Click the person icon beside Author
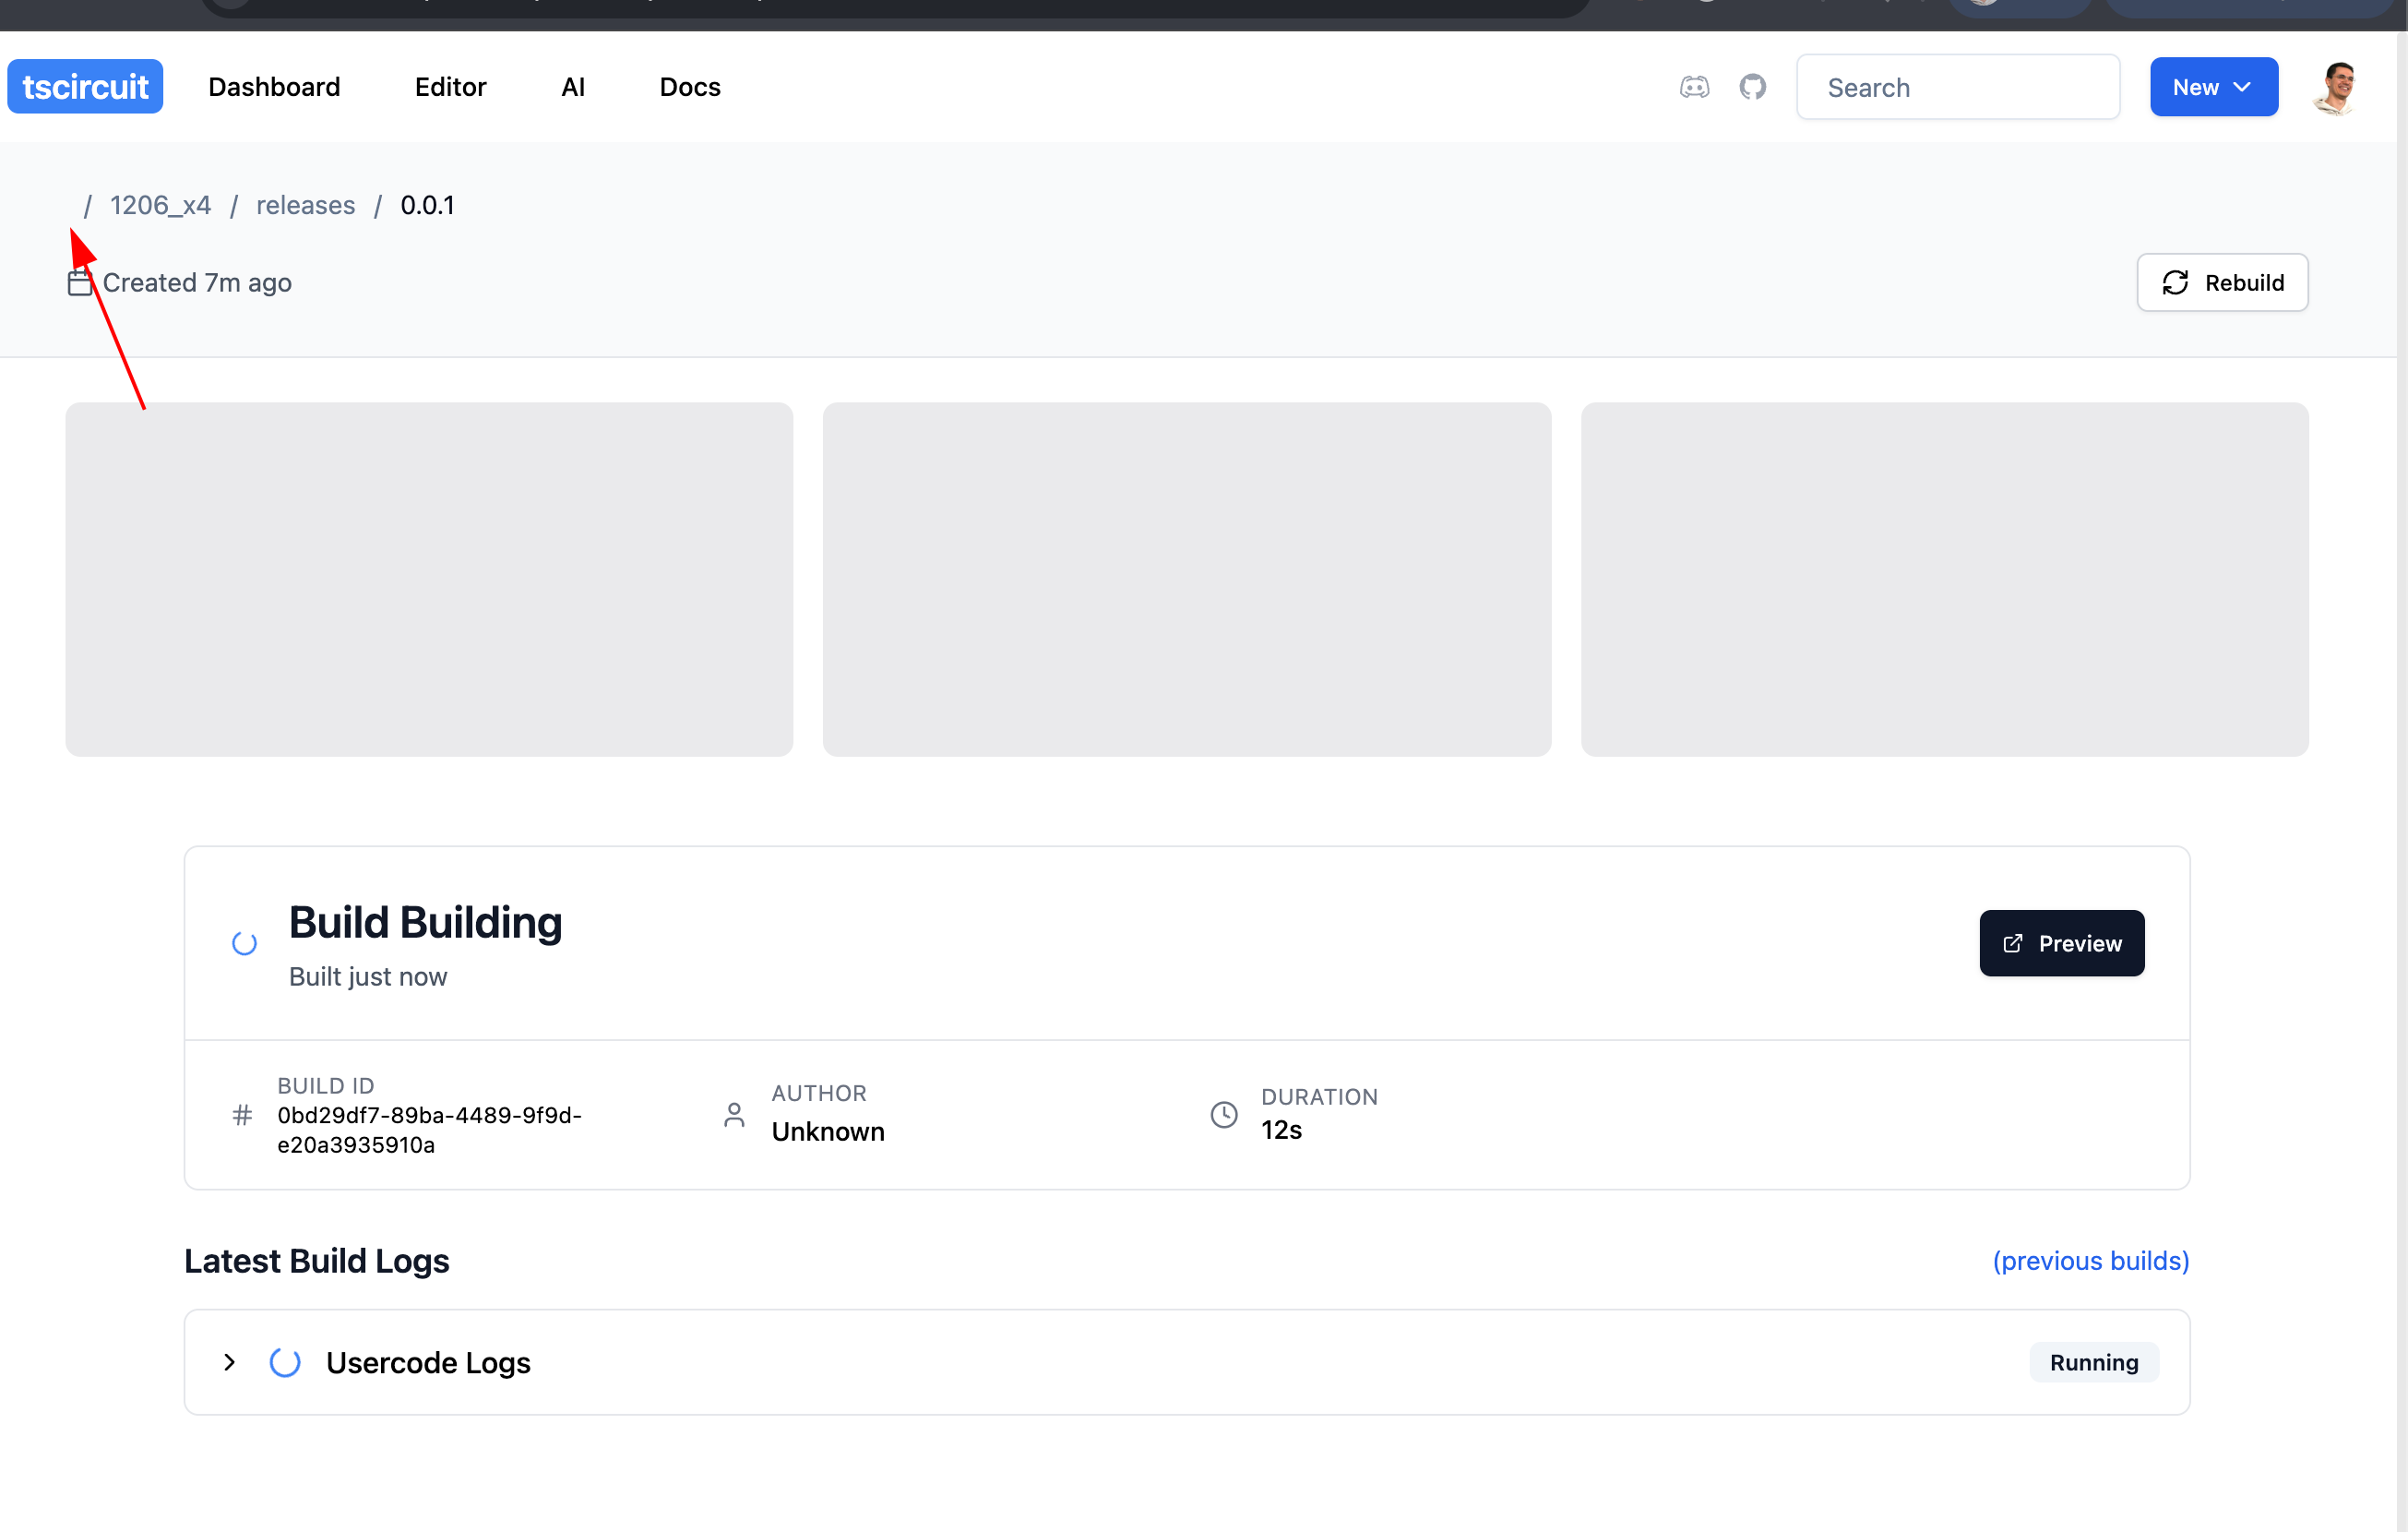The image size is (2408, 1532). pyautogui.click(x=734, y=1114)
